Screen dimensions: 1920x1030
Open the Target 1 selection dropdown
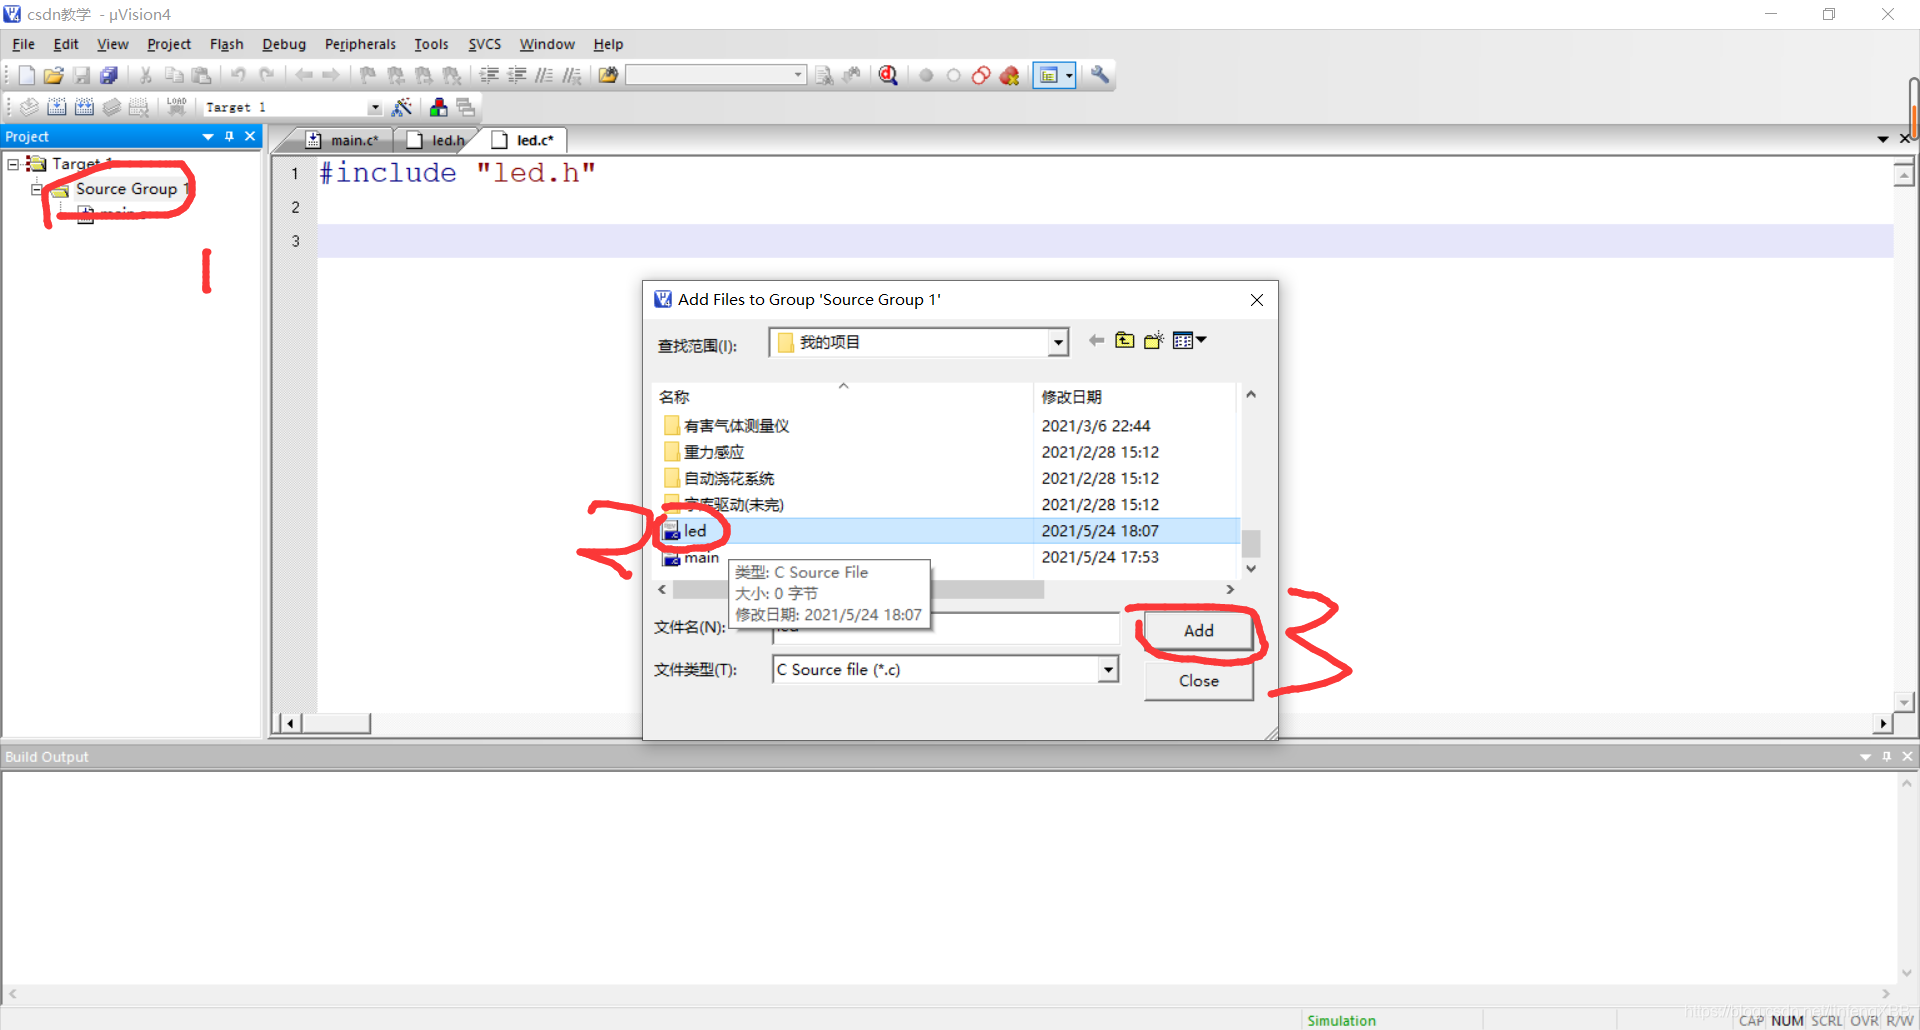[x=375, y=107]
